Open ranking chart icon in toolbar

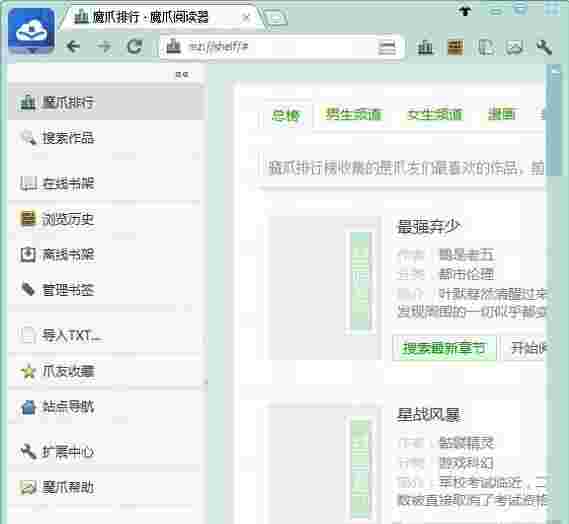pos(425,47)
